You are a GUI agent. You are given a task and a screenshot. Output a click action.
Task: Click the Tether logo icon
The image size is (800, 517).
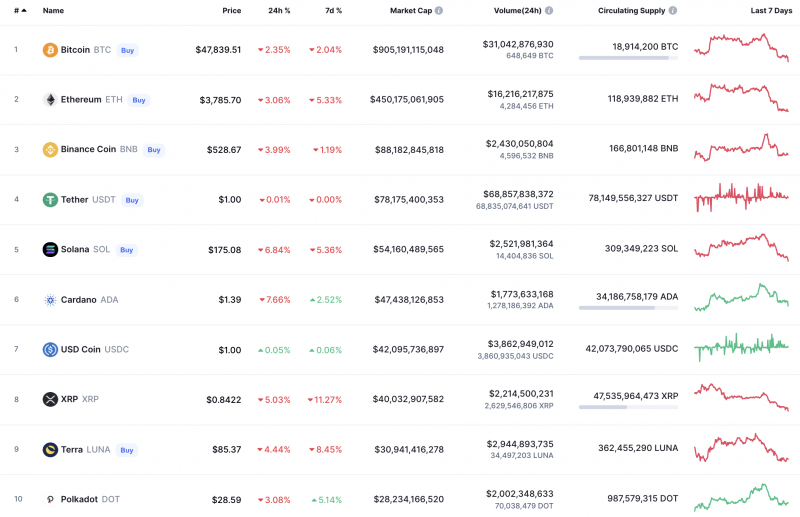(50, 200)
